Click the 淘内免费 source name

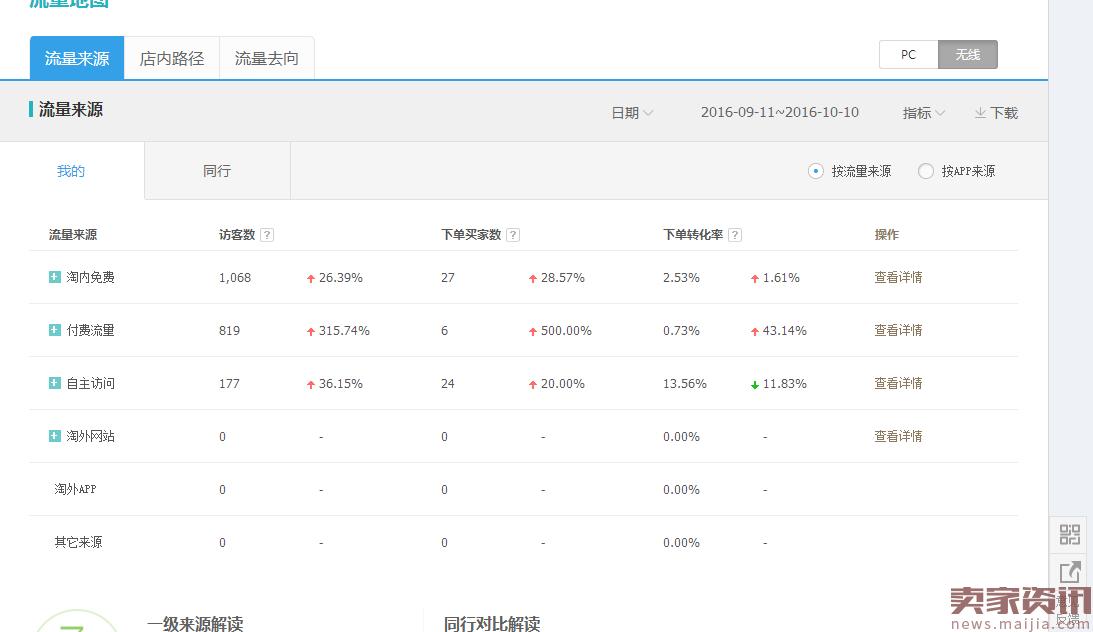91,277
